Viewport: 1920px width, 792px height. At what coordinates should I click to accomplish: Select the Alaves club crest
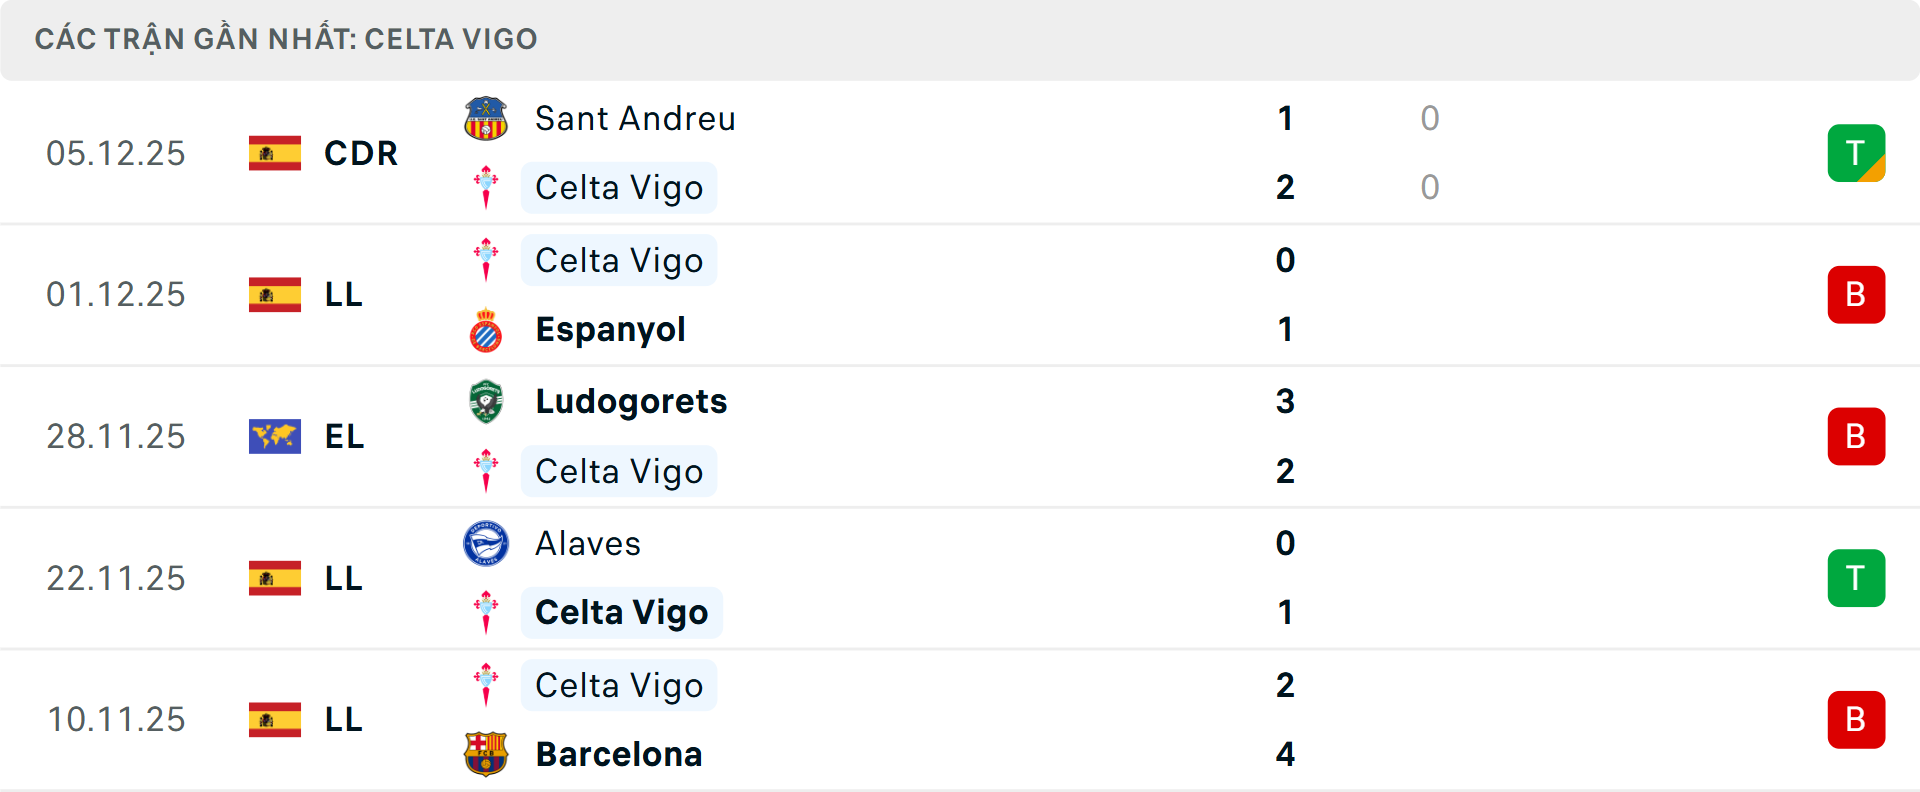(x=486, y=544)
